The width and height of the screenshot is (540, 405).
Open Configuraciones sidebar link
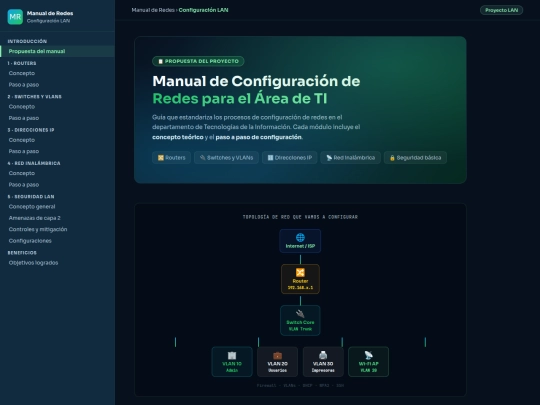(30, 241)
